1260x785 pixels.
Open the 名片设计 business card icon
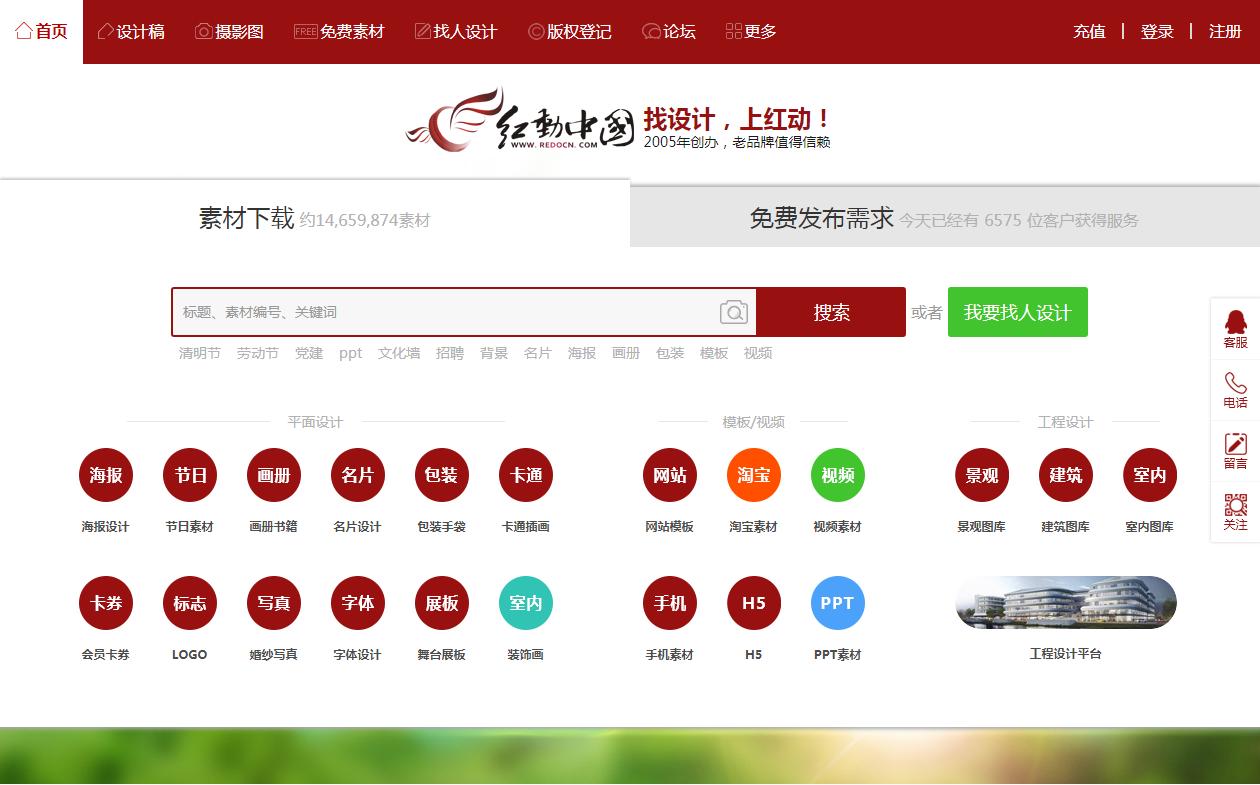[x=357, y=475]
